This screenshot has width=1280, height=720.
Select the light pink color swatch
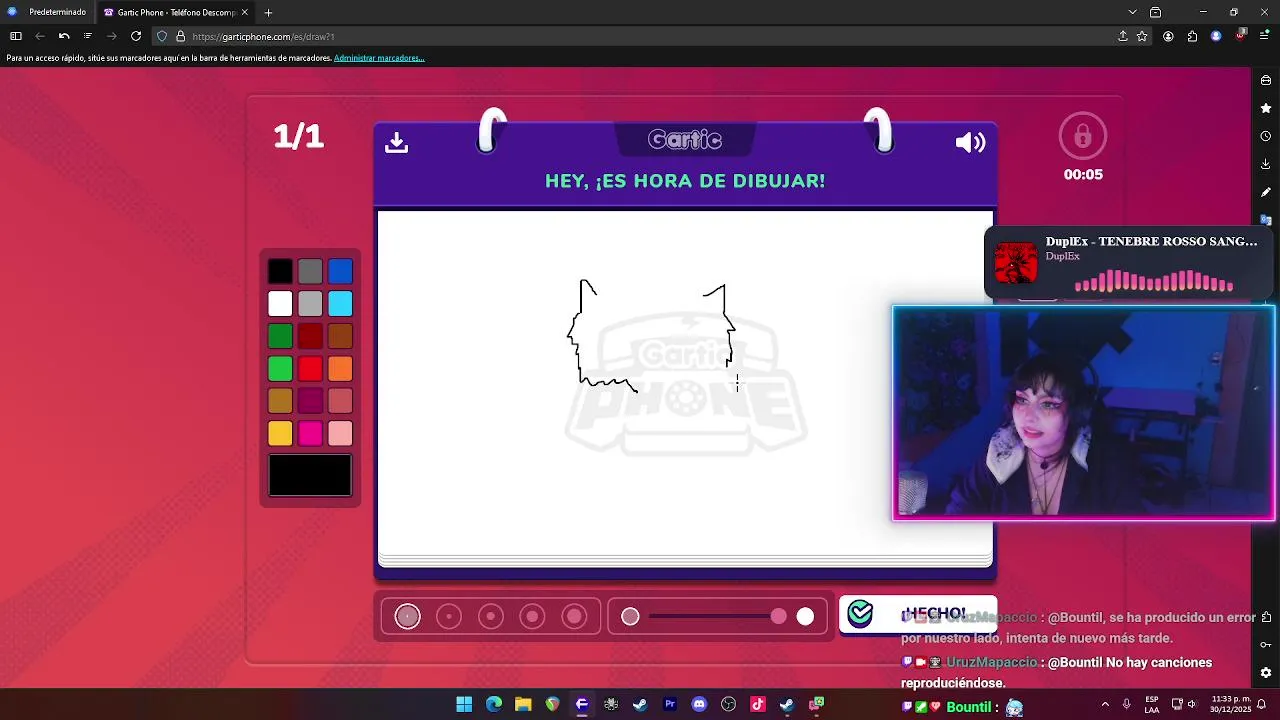(x=340, y=433)
